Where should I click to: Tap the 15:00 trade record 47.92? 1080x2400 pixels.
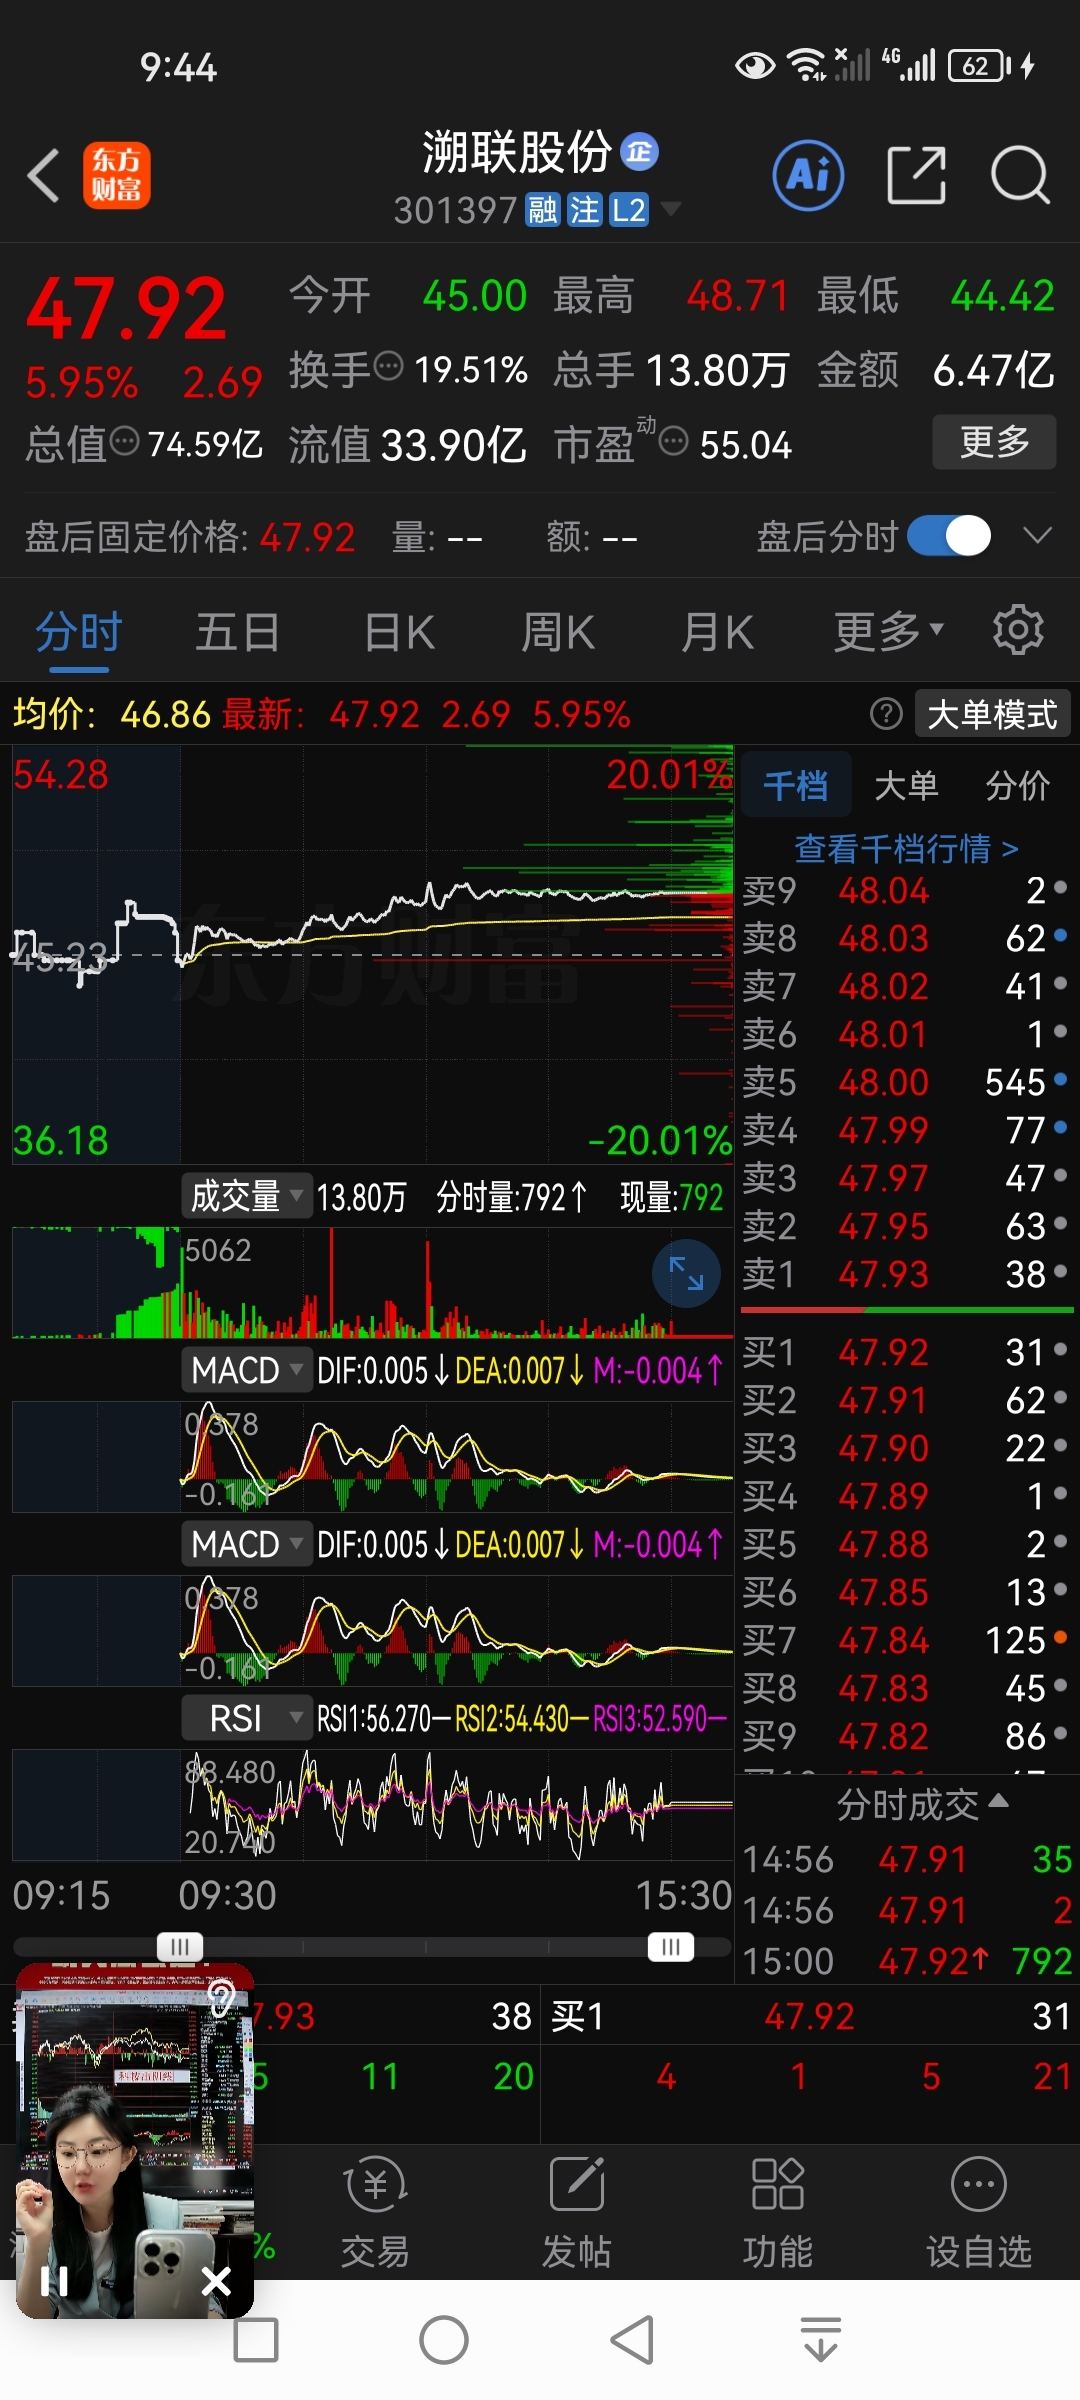[907, 1961]
